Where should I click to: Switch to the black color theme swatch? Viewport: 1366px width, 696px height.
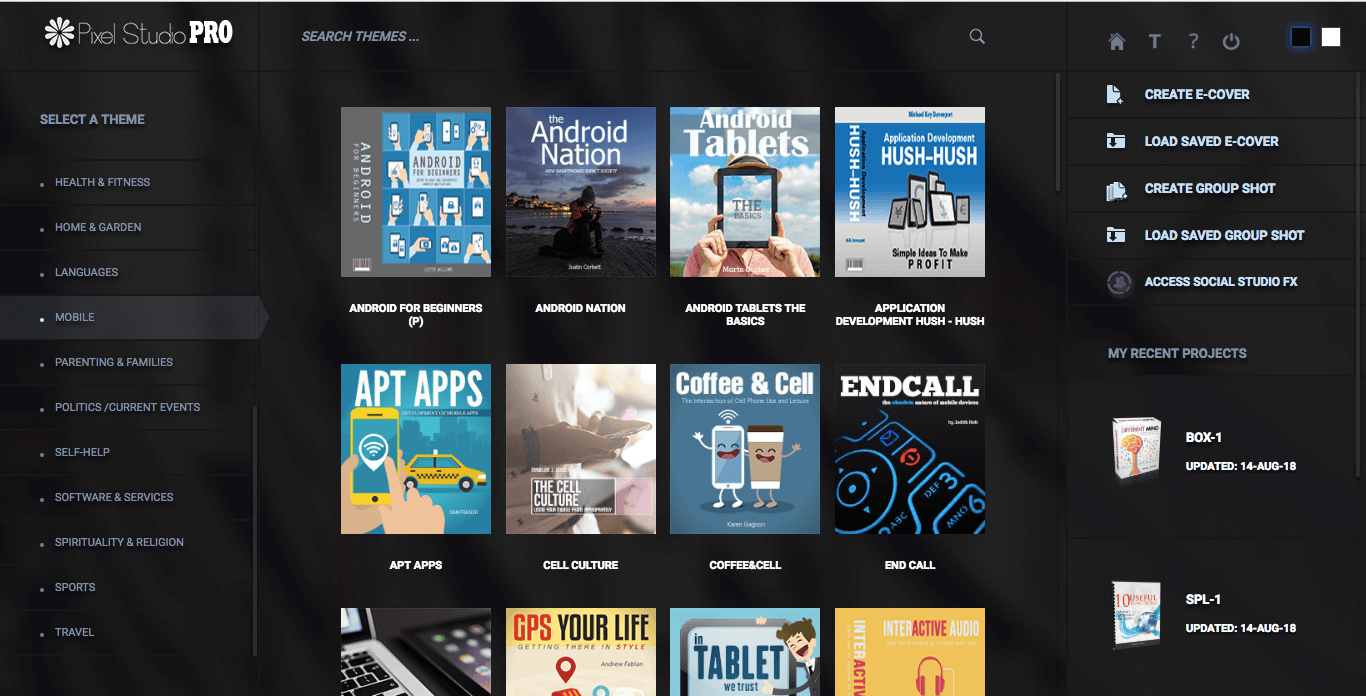[1301, 37]
